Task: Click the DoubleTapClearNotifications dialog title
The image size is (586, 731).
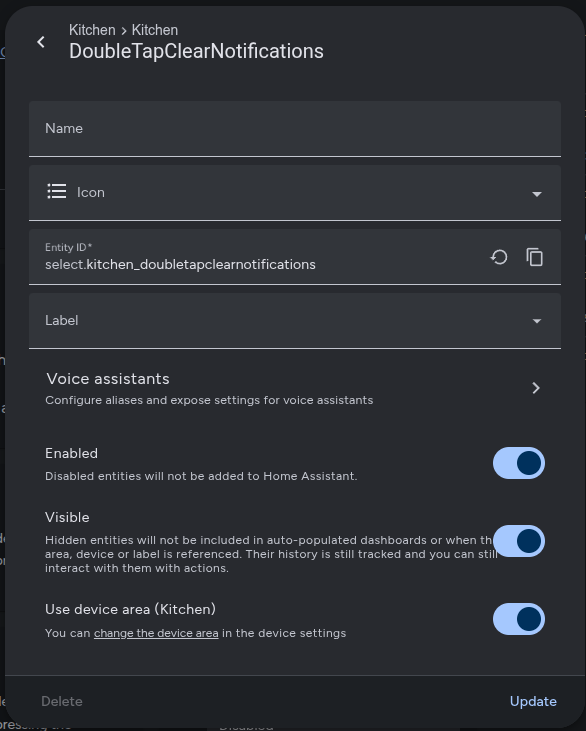Action: (196, 51)
